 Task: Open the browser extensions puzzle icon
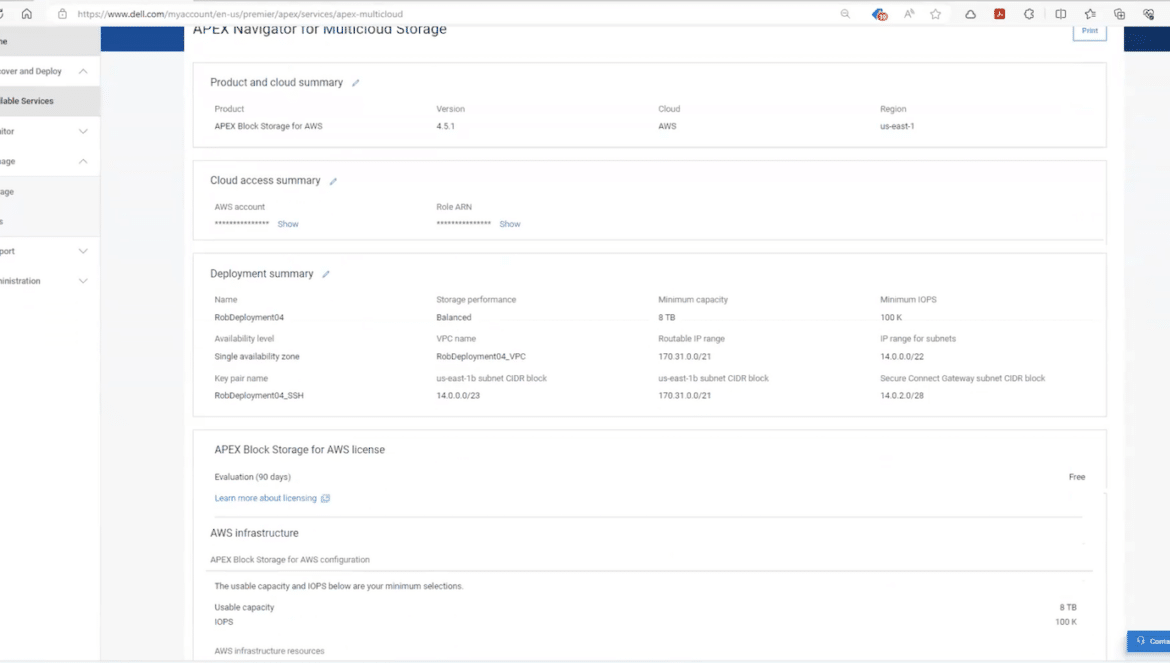tap(1029, 13)
